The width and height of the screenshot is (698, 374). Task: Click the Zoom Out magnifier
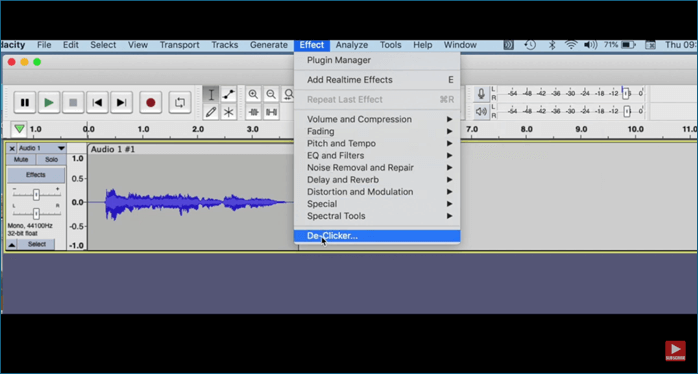(x=271, y=94)
